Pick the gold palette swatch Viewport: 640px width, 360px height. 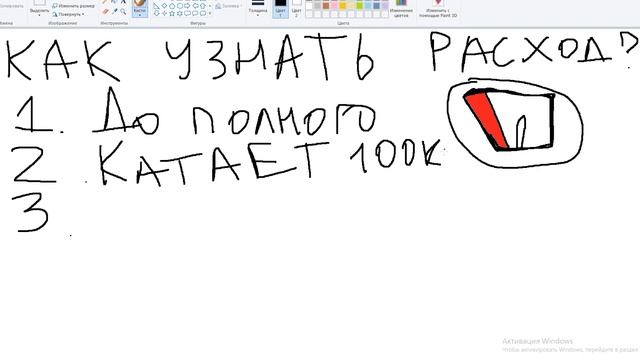coord(342,6)
